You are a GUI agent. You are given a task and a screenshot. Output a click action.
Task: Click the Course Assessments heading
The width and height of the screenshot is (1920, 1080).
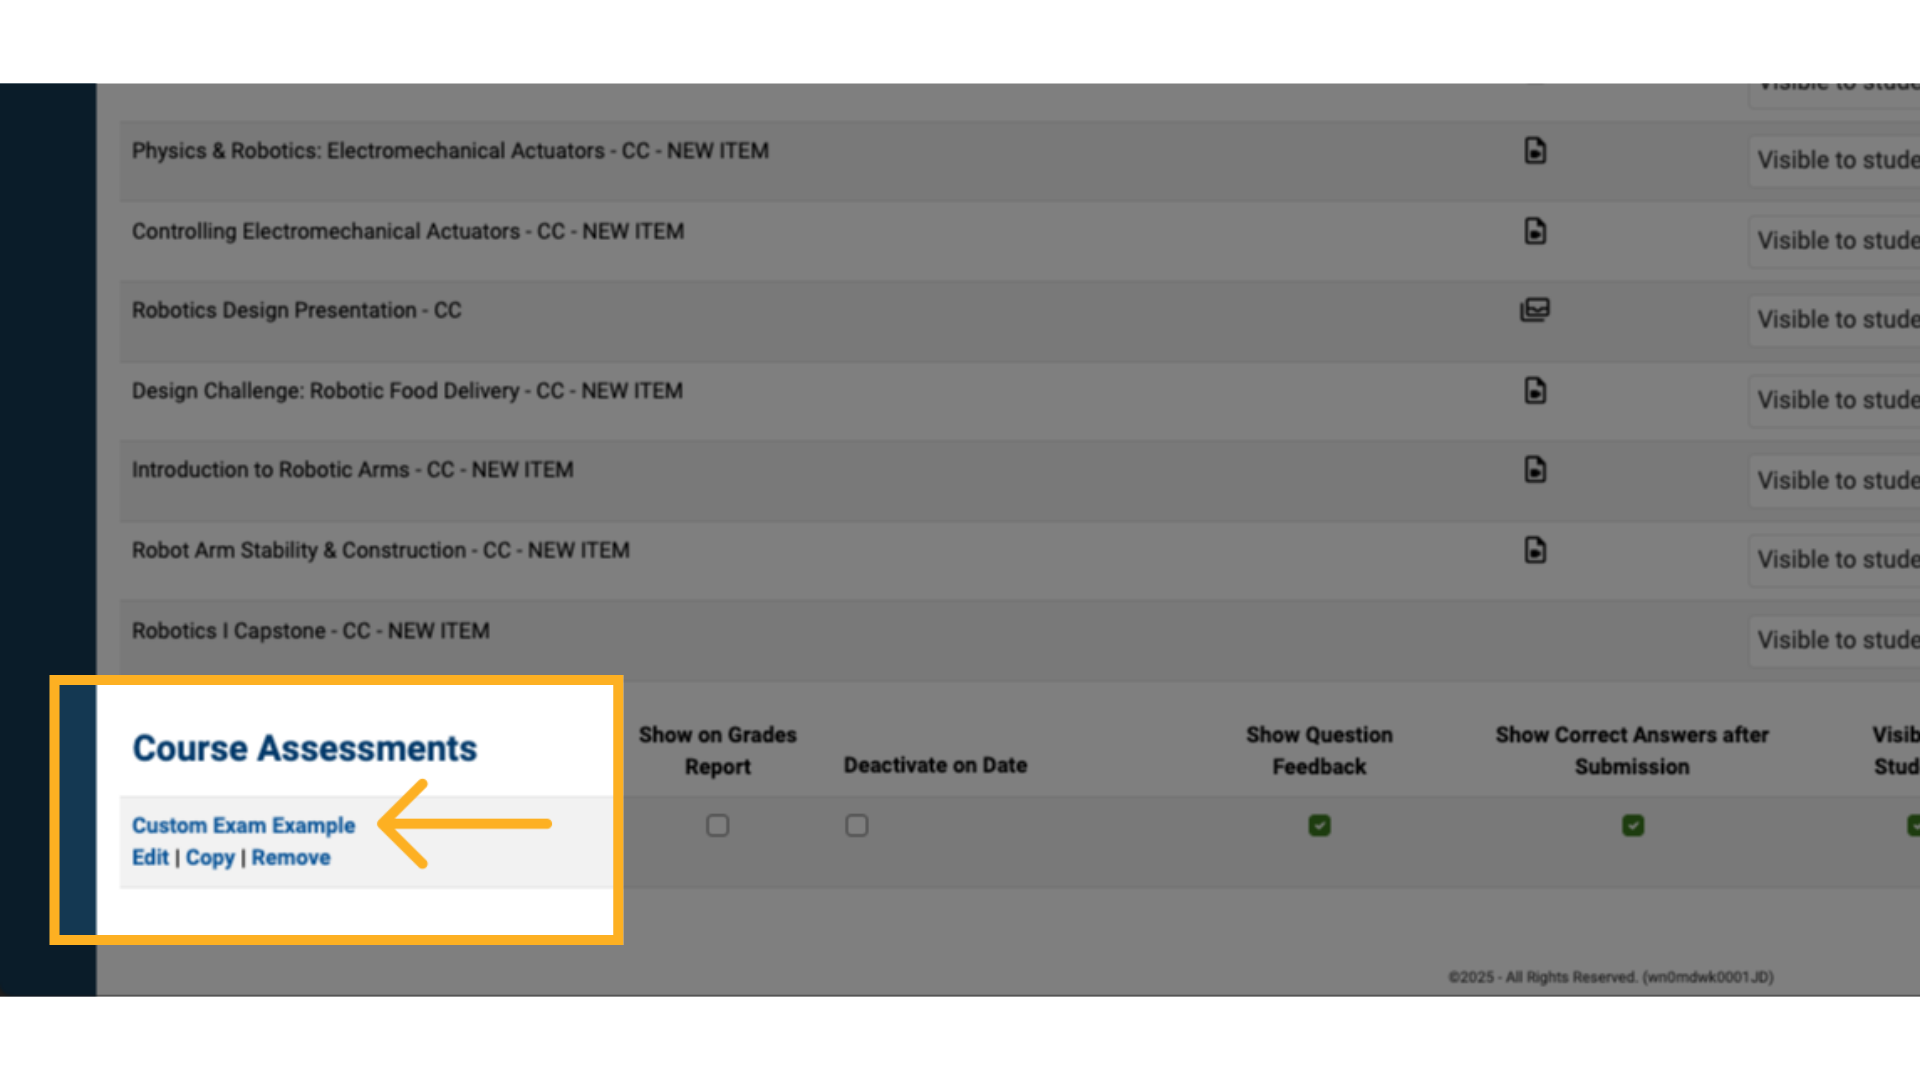point(305,748)
